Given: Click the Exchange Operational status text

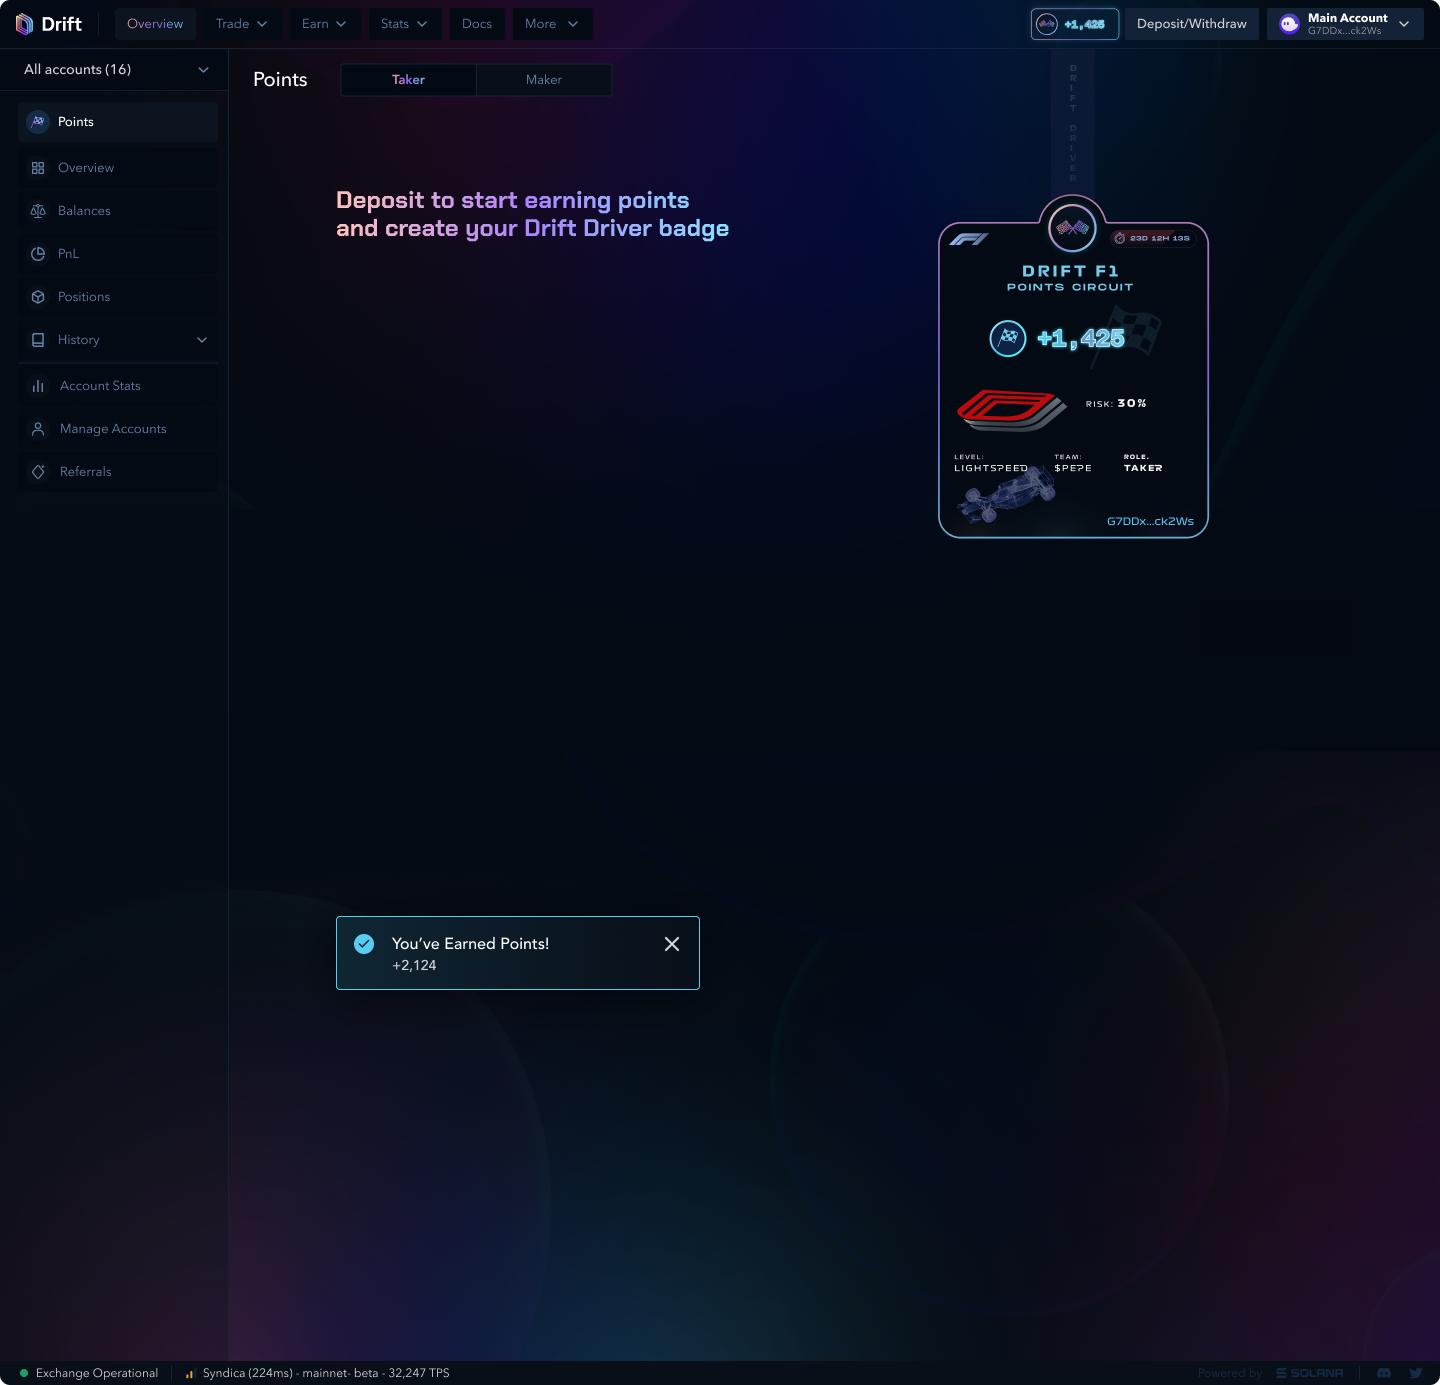Looking at the screenshot, I should pyautogui.click(x=97, y=1373).
